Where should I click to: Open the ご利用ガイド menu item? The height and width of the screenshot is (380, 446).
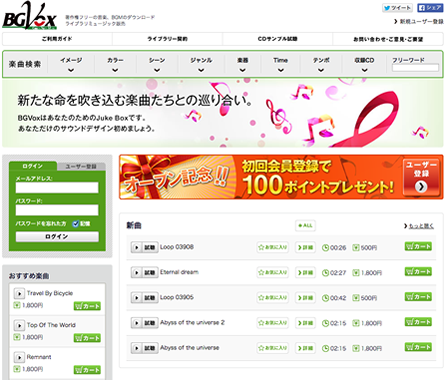point(57,39)
